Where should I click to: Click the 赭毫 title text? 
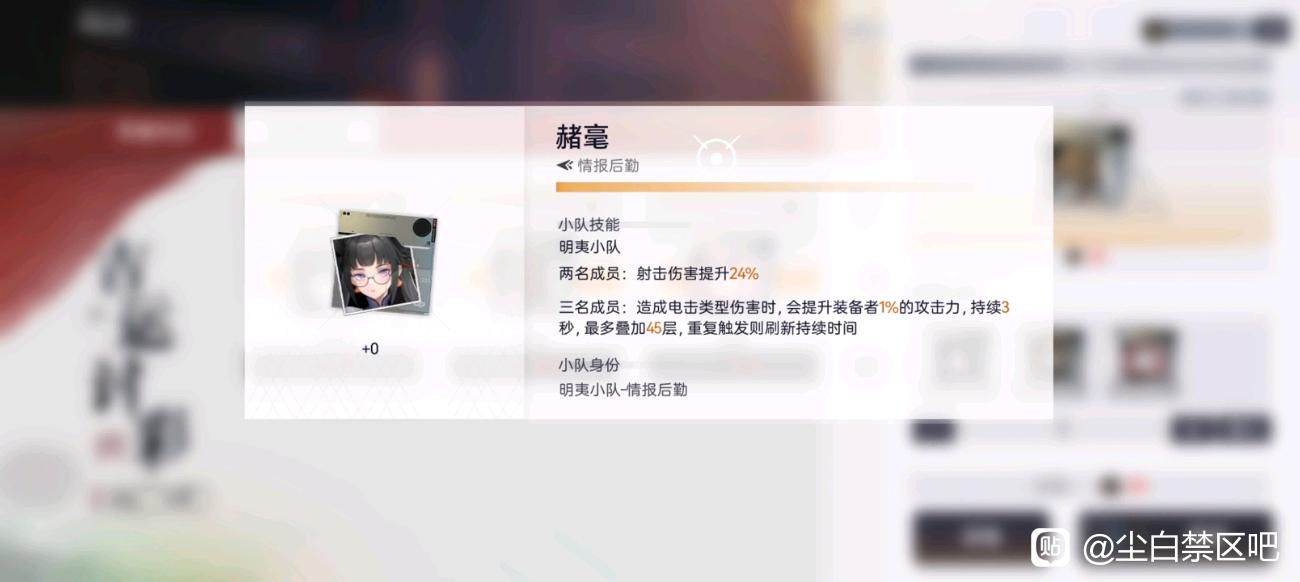point(582,137)
